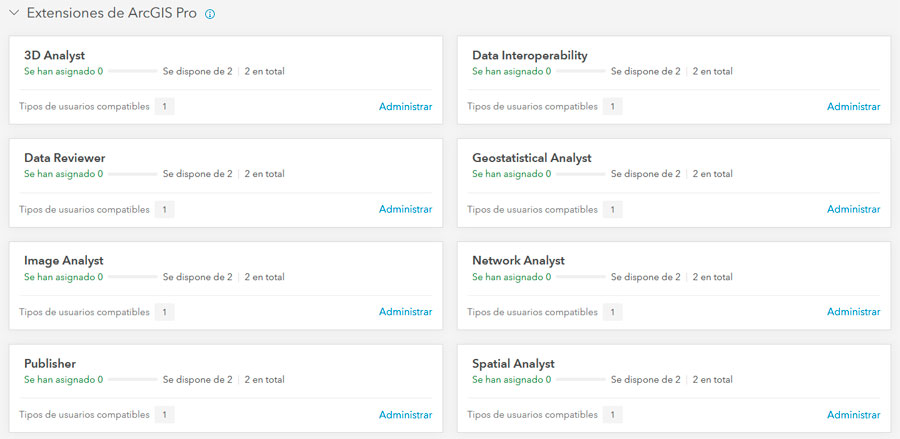Click 'Tipos de usuarios compatibles' label under 3D Analyst
The image size is (900, 439).
[x=84, y=107]
